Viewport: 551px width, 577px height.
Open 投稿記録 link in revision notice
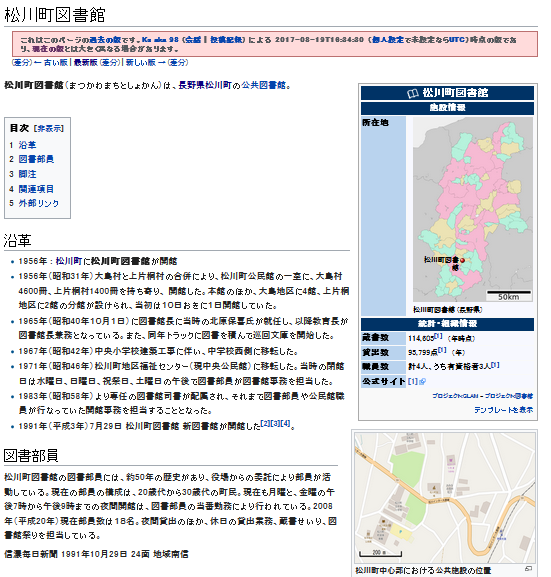coord(226,40)
